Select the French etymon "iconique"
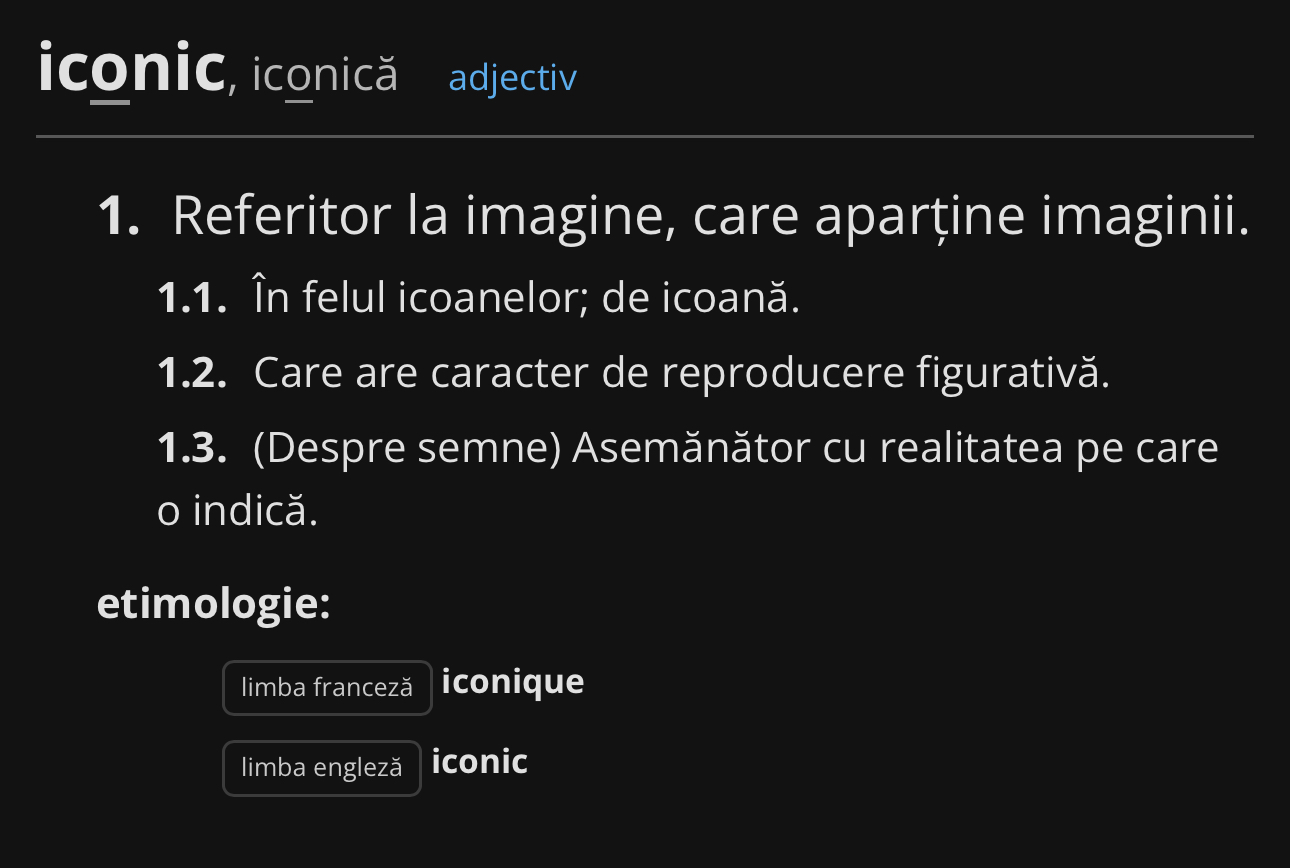This screenshot has width=1290, height=868. point(512,683)
